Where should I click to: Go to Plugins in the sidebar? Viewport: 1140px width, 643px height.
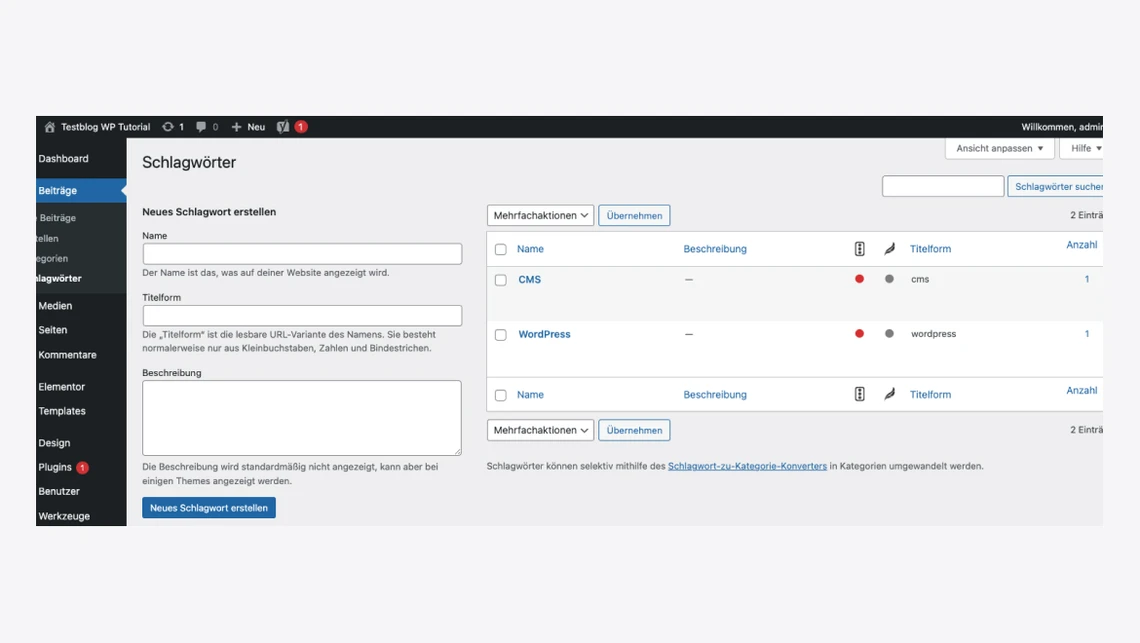[x=55, y=467]
